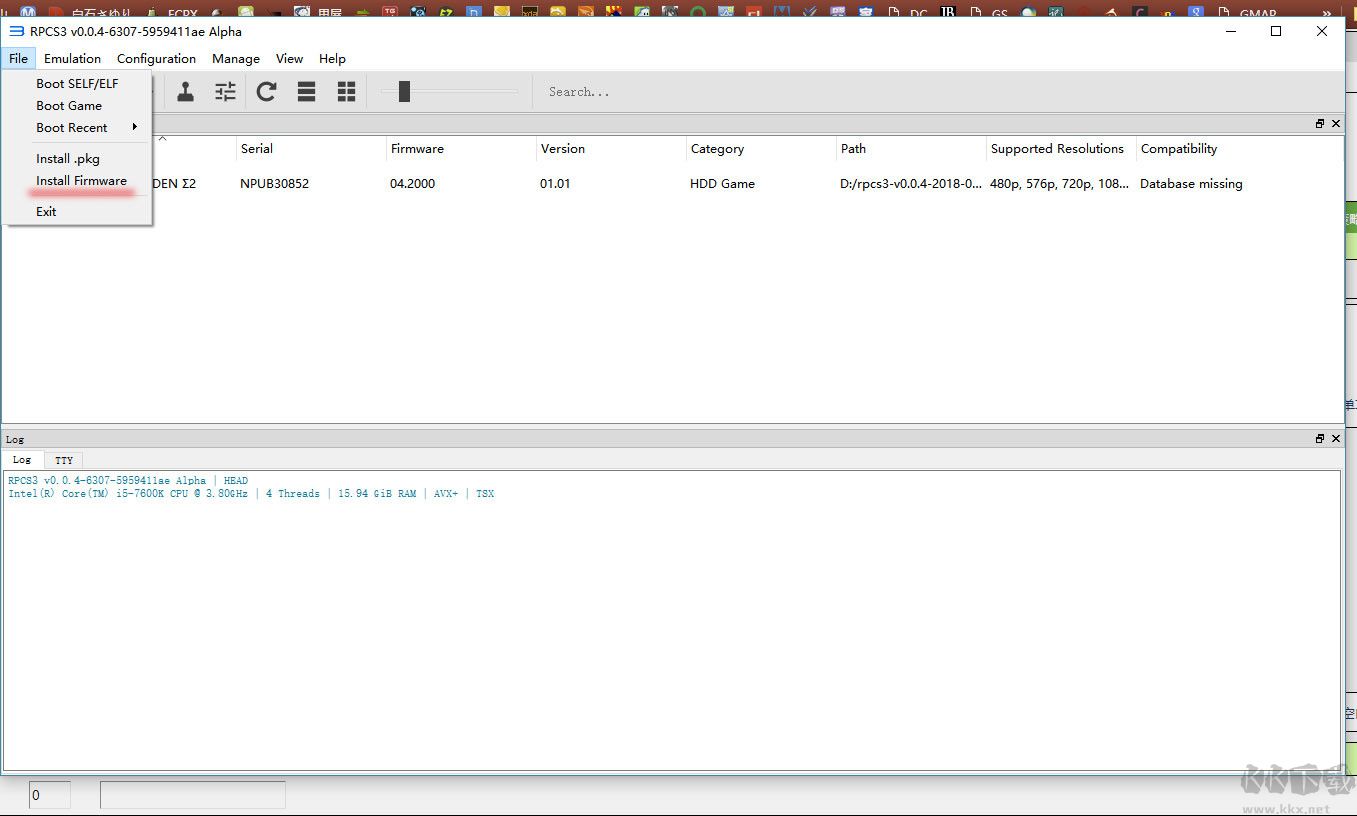Refresh the game list with circular arrow
1357x816 pixels.
tap(266, 92)
